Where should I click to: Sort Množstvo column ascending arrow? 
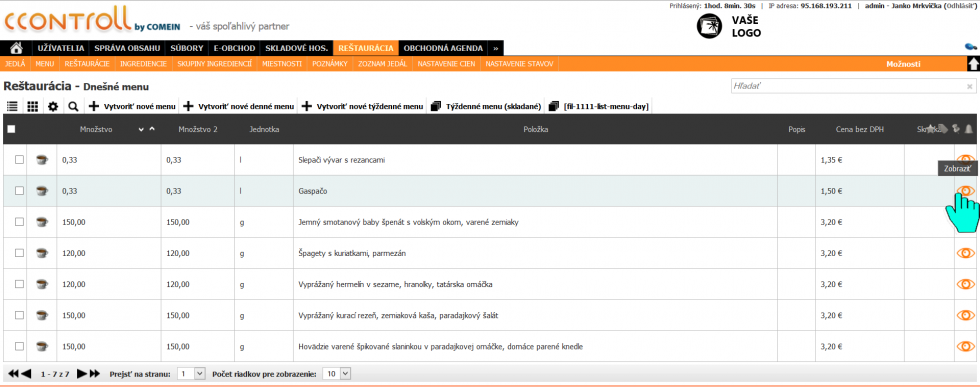(x=152, y=129)
